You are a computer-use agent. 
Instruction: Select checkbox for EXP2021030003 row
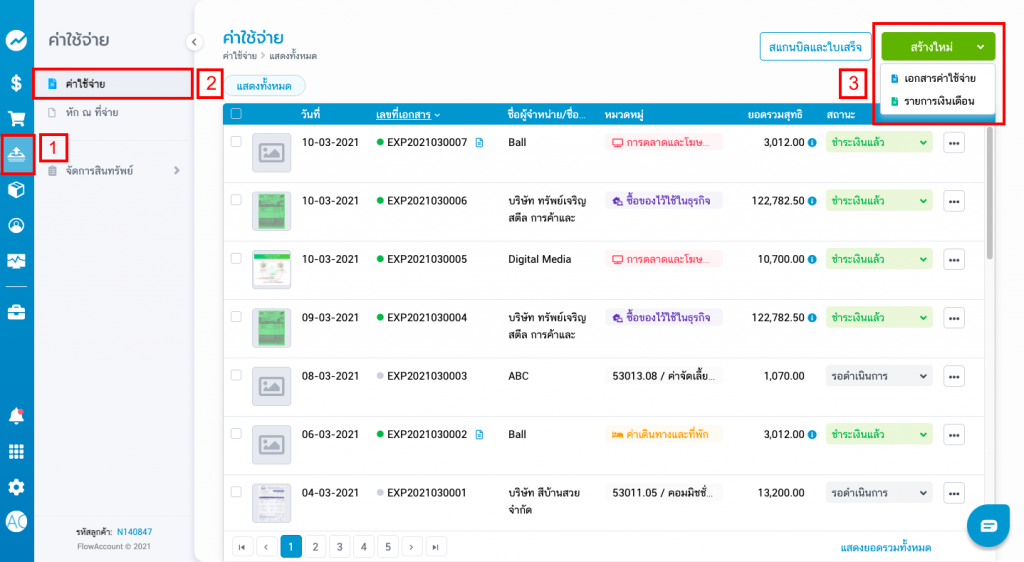[x=236, y=375]
